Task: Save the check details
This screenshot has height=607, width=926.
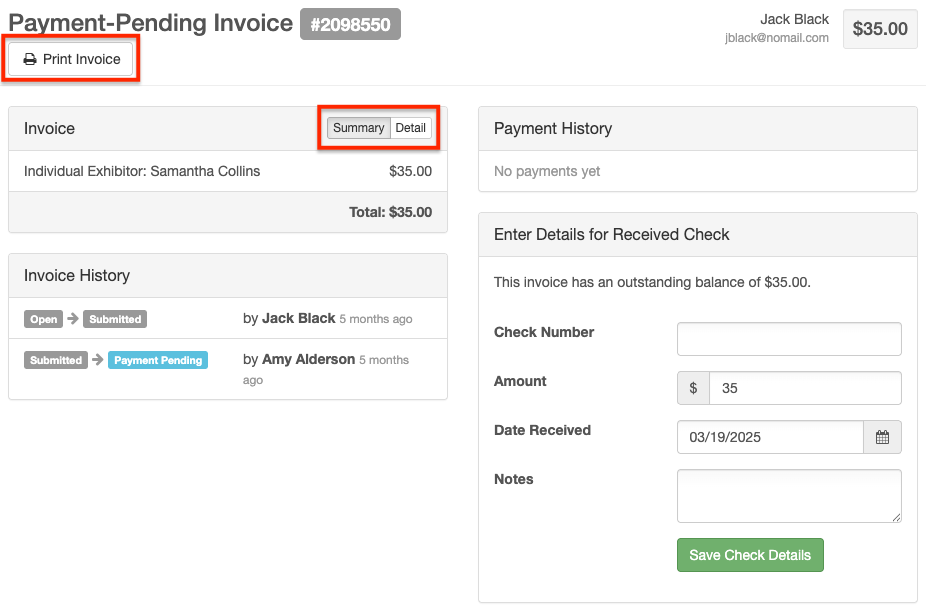Action: [x=750, y=555]
